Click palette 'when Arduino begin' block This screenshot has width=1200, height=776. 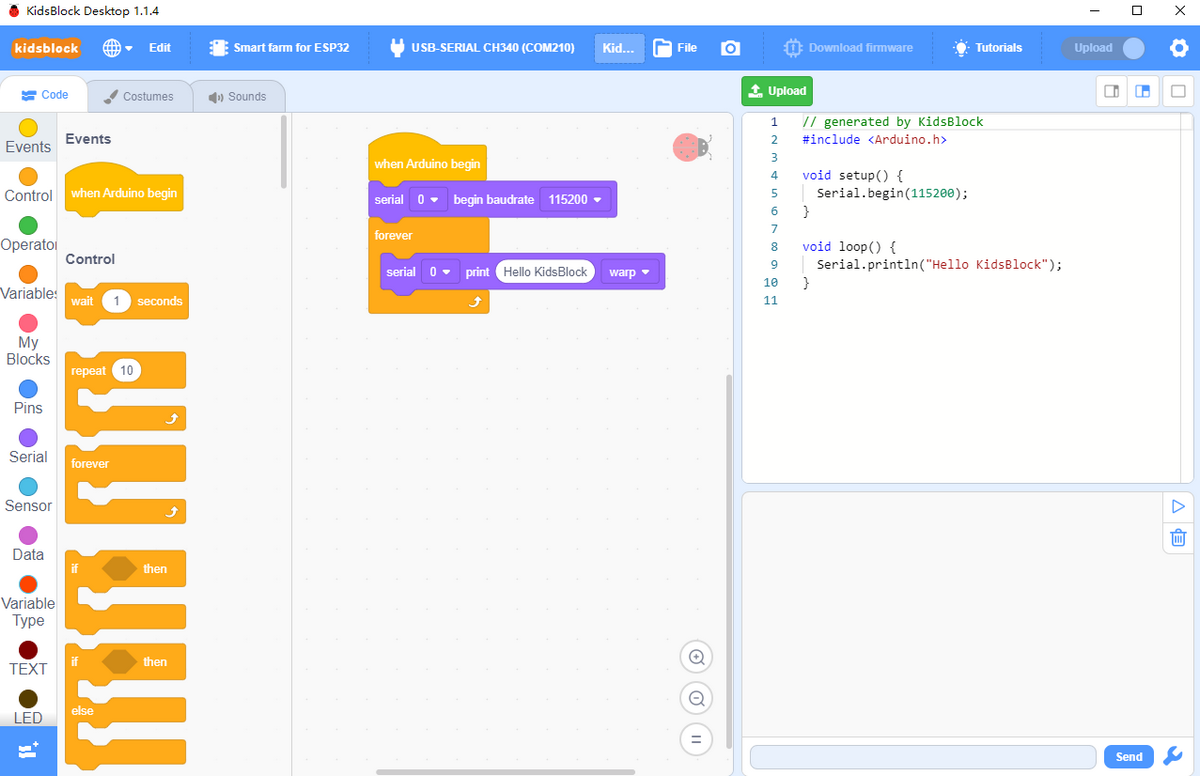point(124,192)
